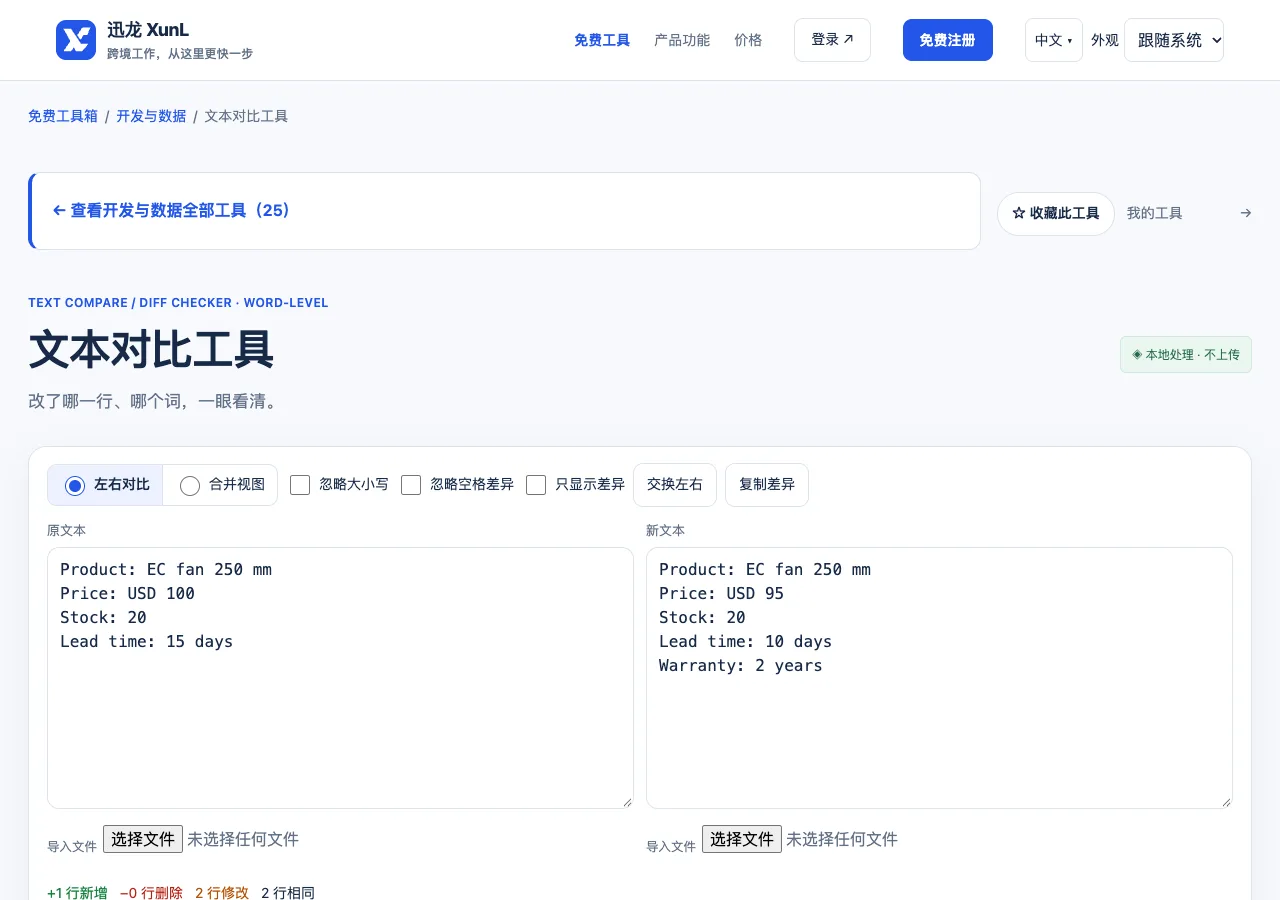Viewport: 1280px width, 900px height.
Task: Click inside the 原文本 text area
Action: [340, 678]
